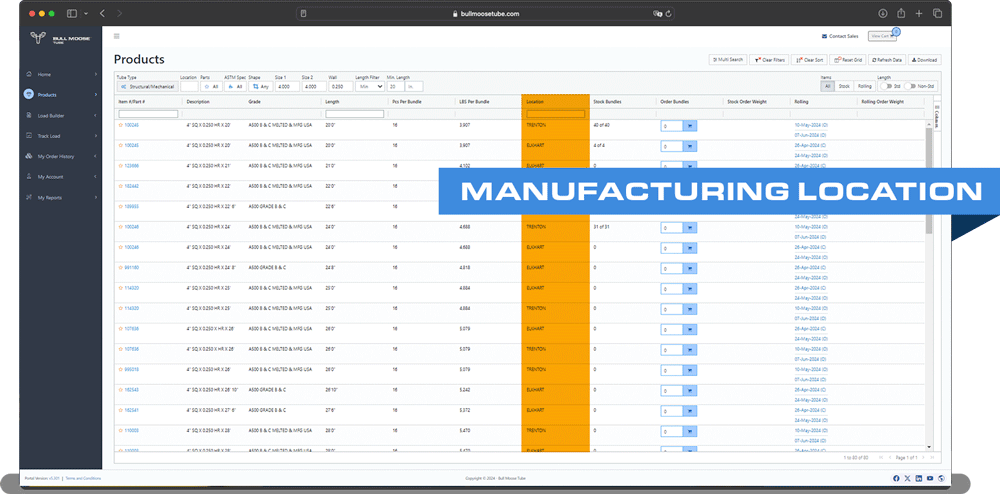The height and width of the screenshot is (494, 1000).
Task: Select the Stock items filter option
Action: [844, 86]
